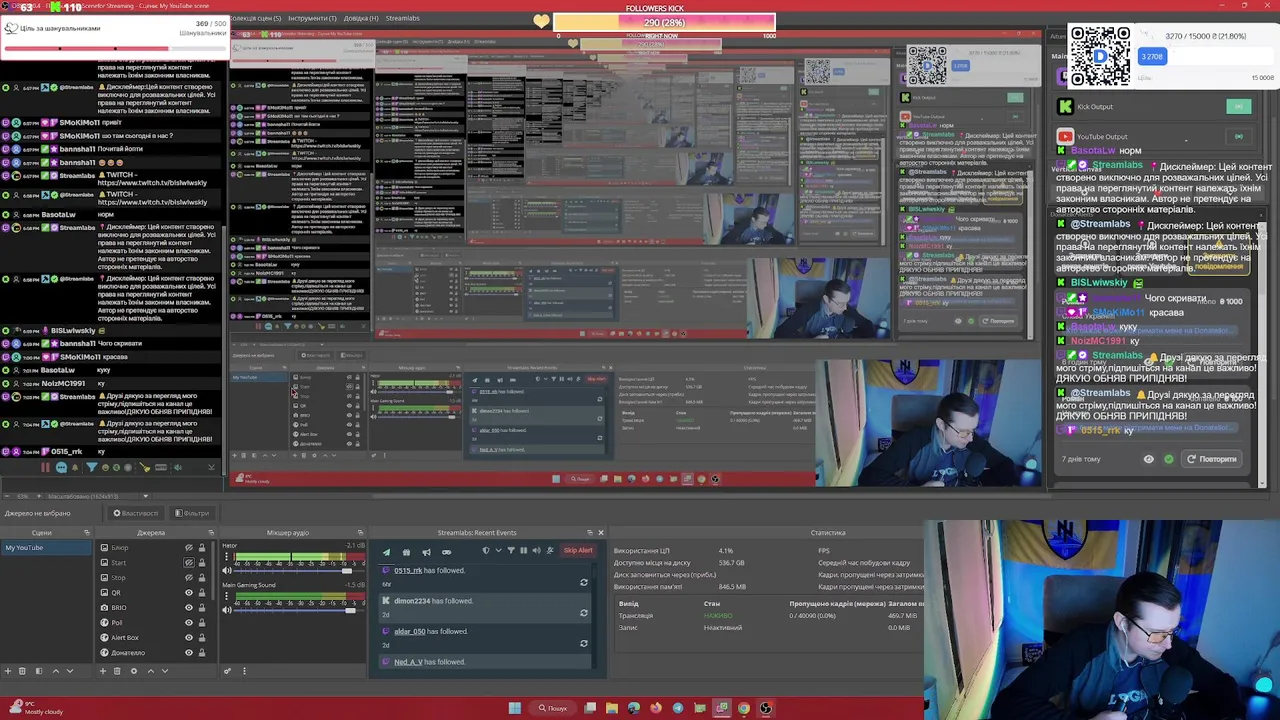1280x720 pixels.
Task: Open the aldar_050 follower link
Action: coord(410,631)
